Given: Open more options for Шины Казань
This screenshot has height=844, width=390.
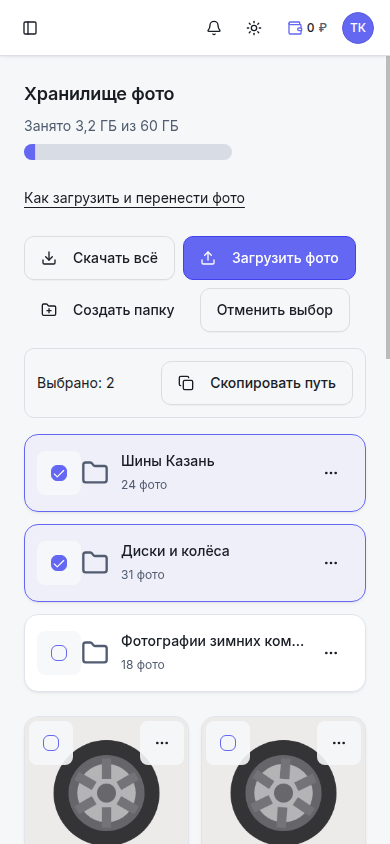Looking at the screenshot, I should pyautogui.click(x=331, y=473).
